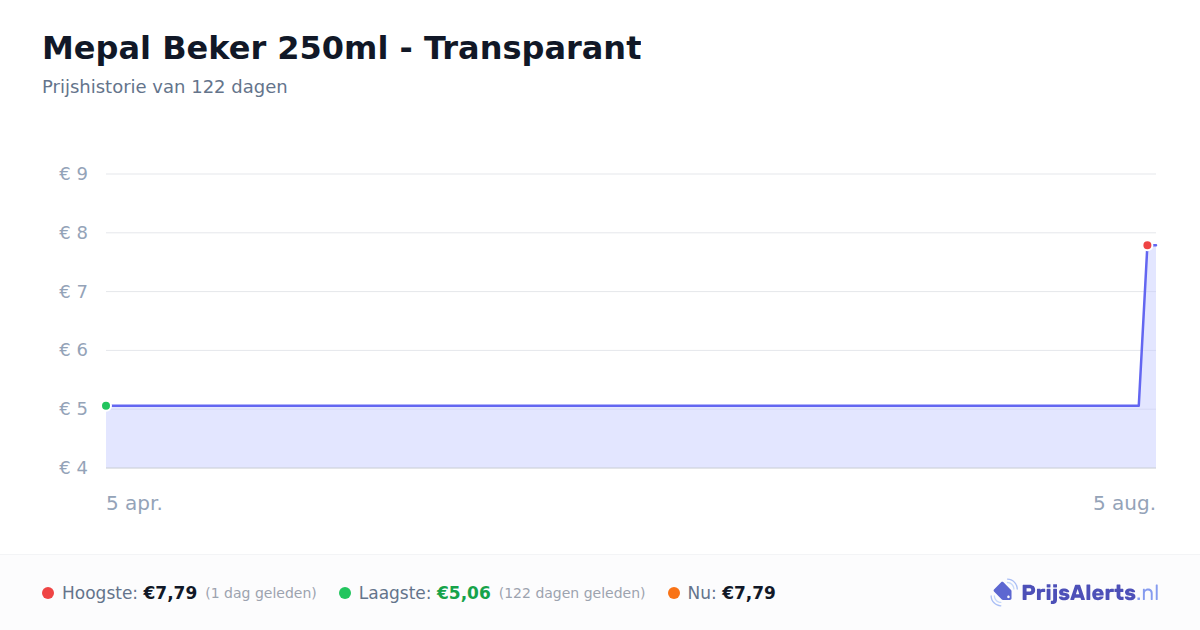Click the Hoogste €7,79 price value
The image size is (1200, 630).
click(170, 593)
